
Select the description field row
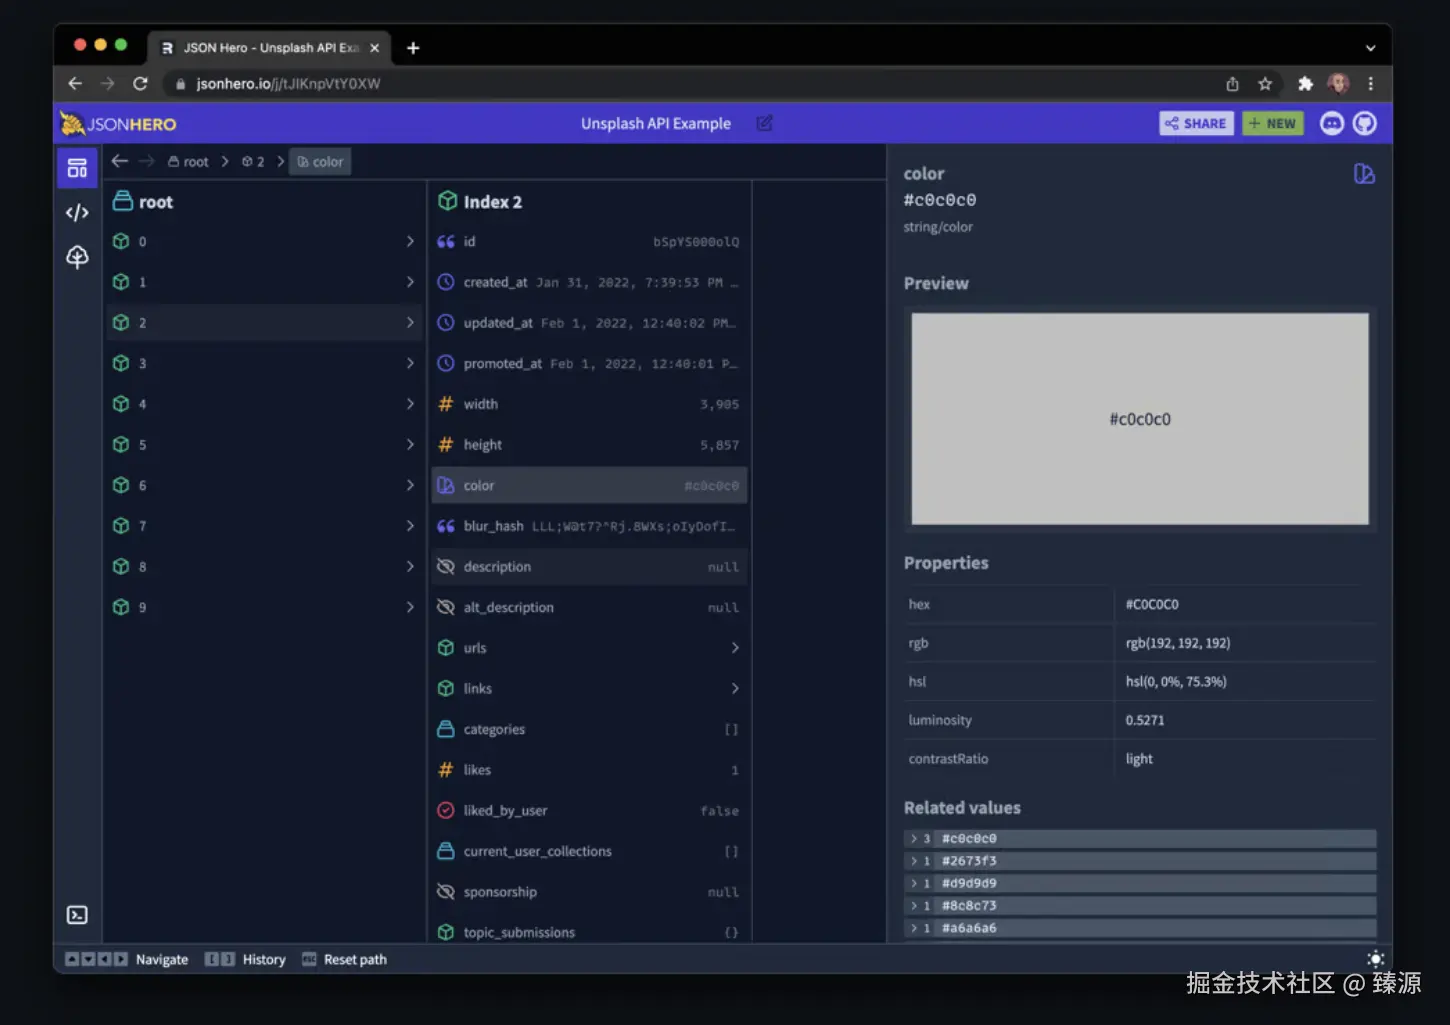tap(590, 566)
